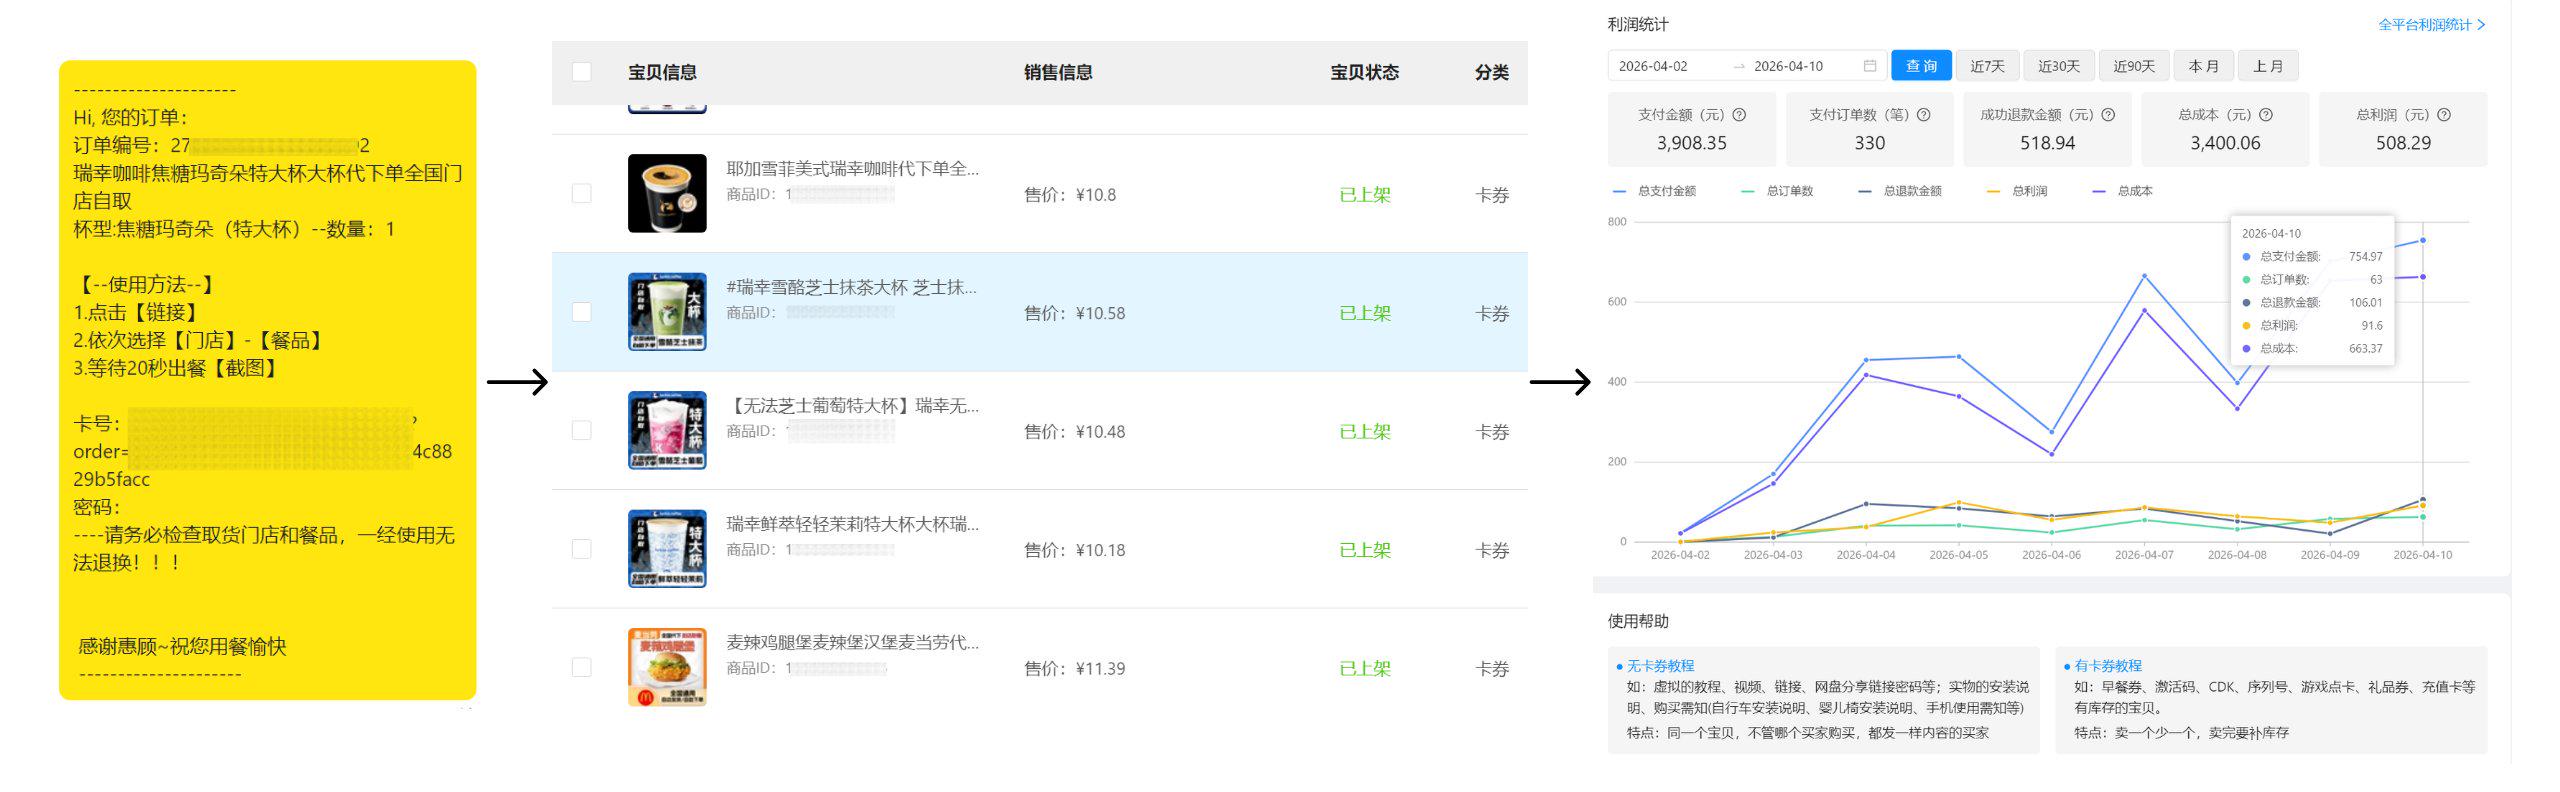The width and height of the screenshot is (2560, 792).
Task: Open the date range calendar icon
Action: point(1869,66)
